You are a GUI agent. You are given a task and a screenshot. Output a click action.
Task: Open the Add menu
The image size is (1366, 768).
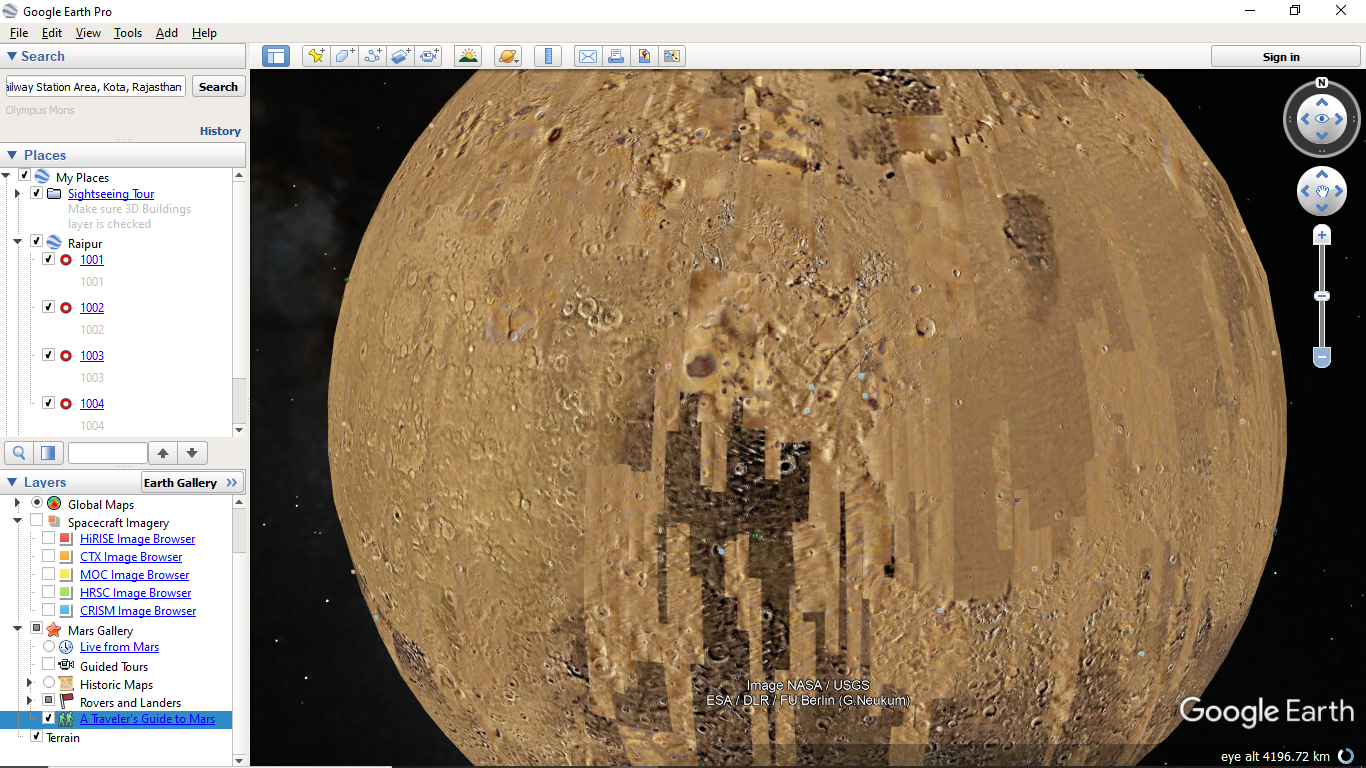point(166,33)
